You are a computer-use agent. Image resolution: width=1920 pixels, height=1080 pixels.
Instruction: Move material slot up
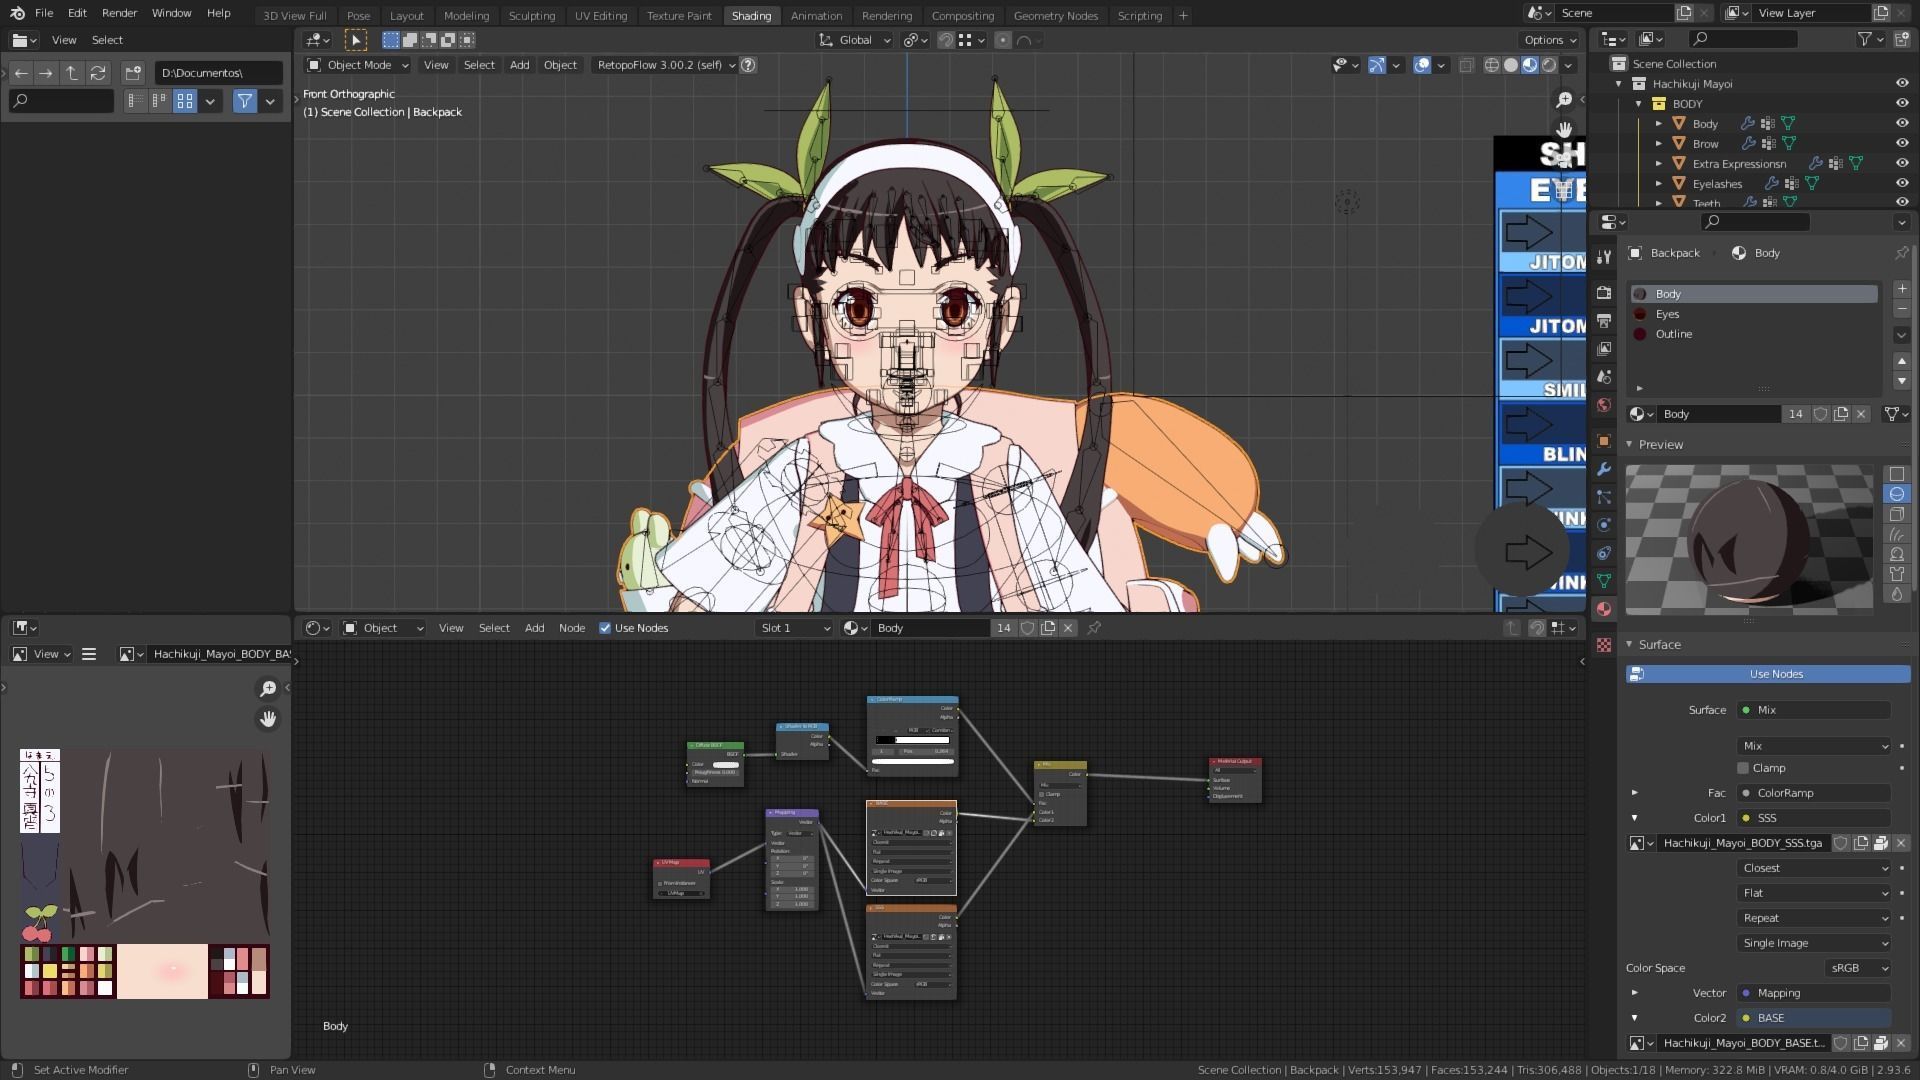pos(1901,361)
